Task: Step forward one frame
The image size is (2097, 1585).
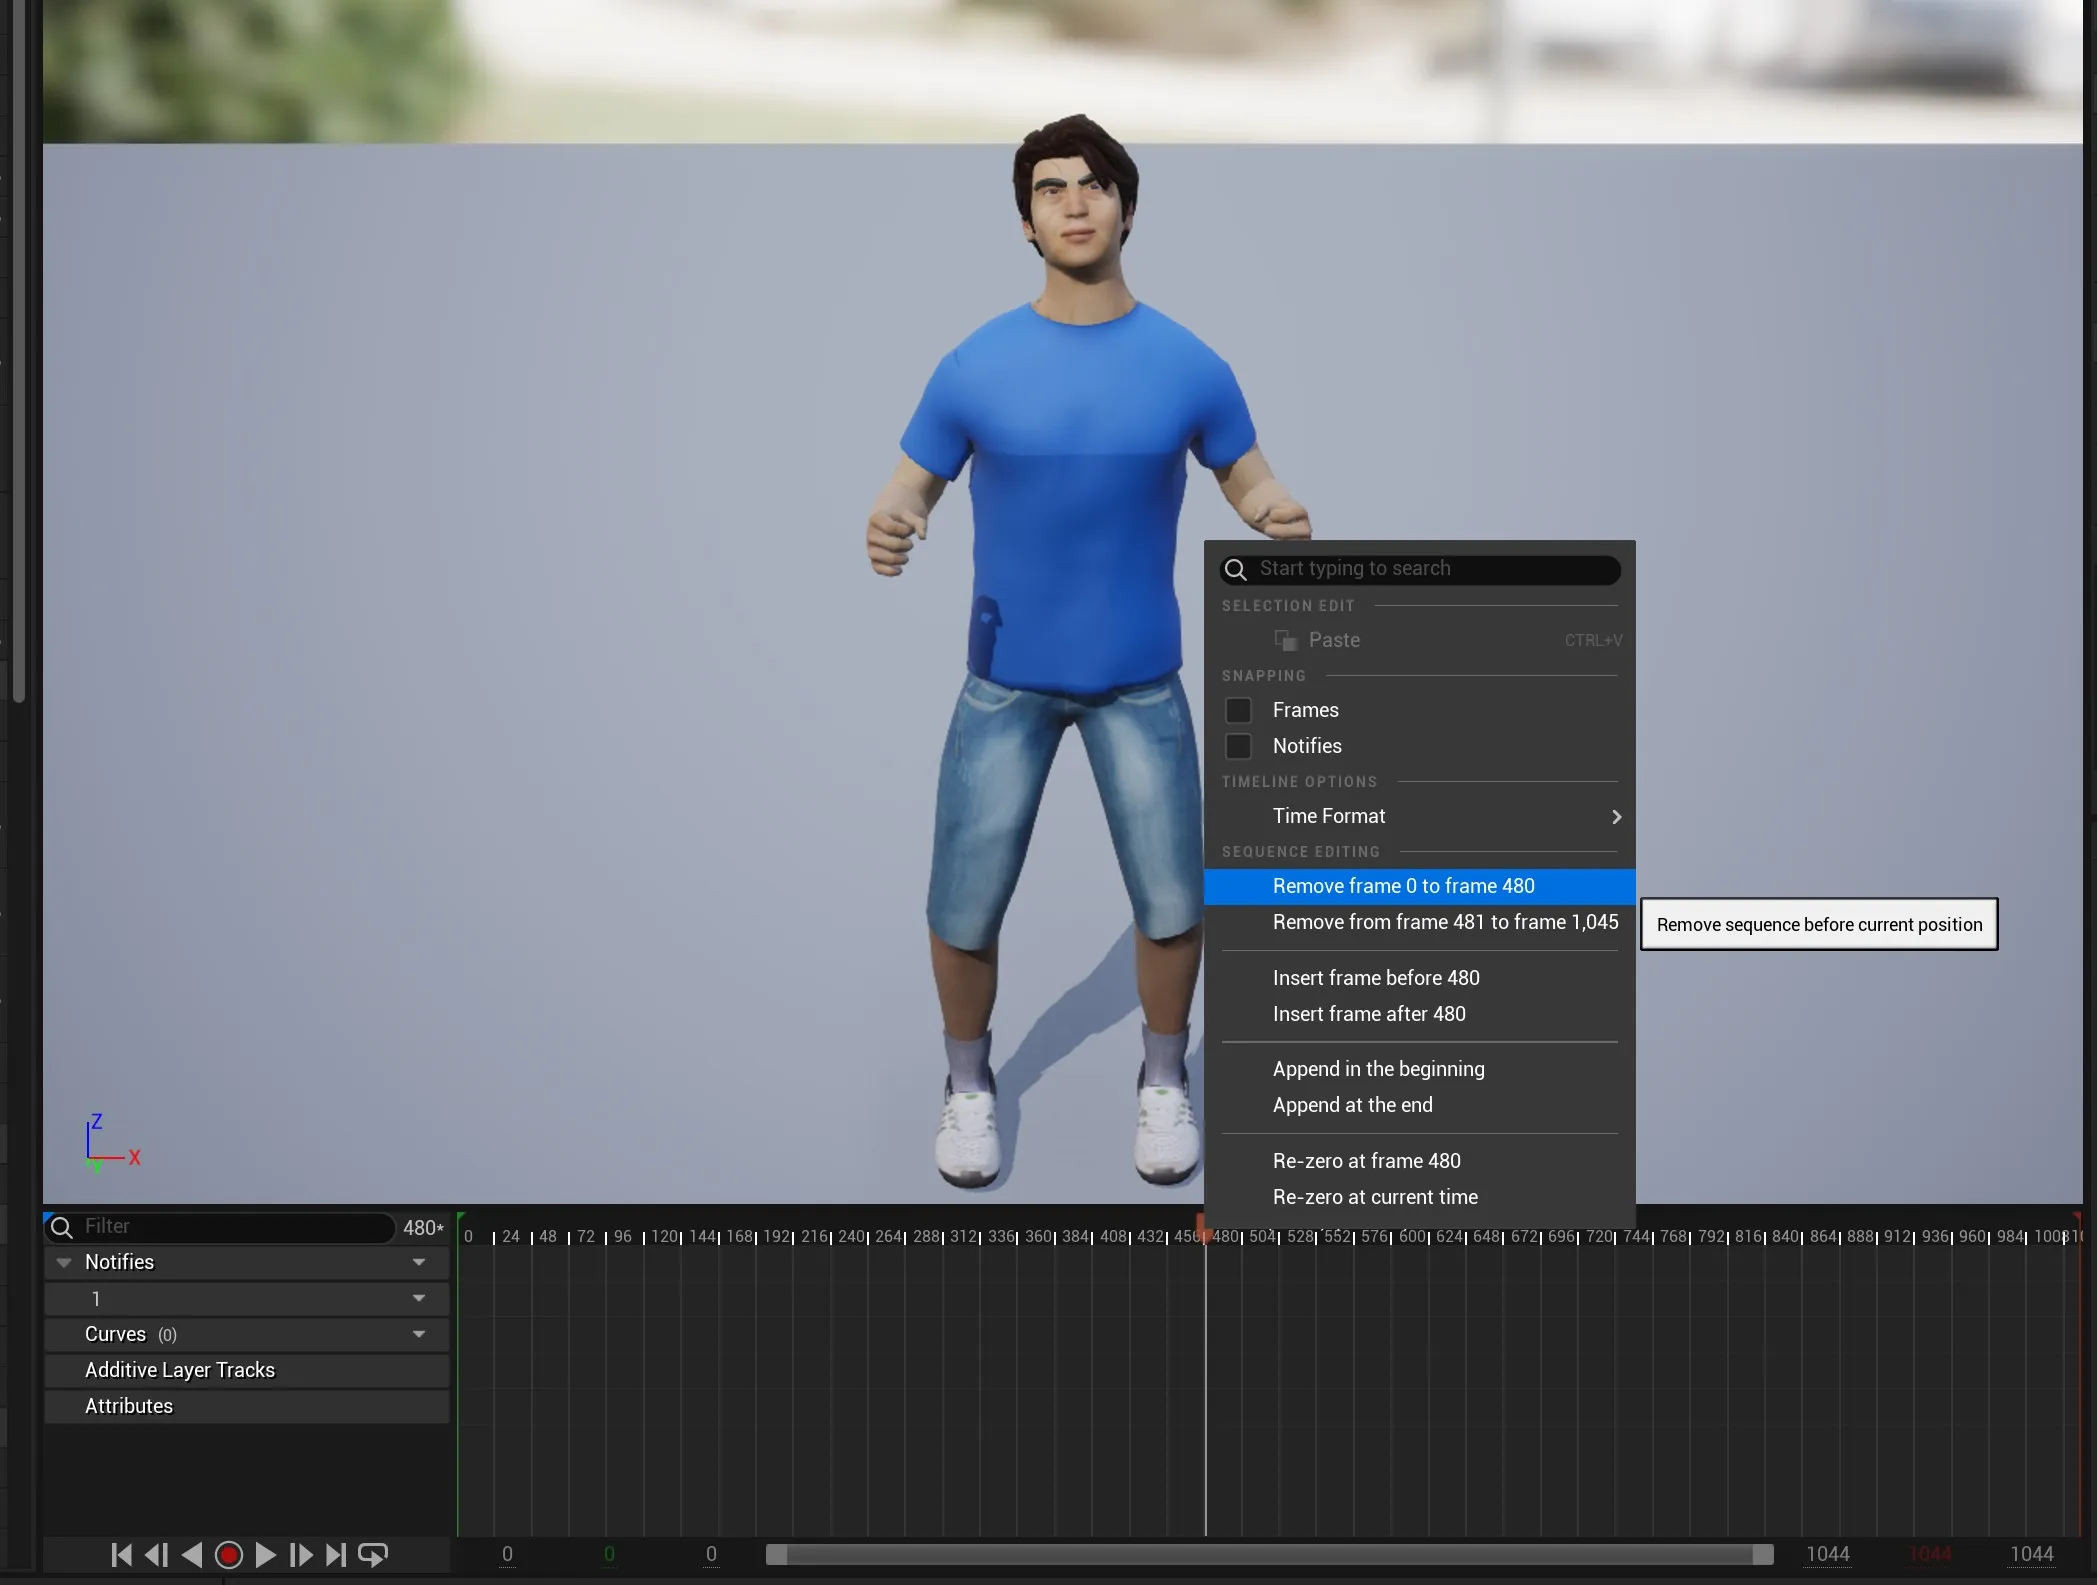Action: click(x=300, y=1555)
